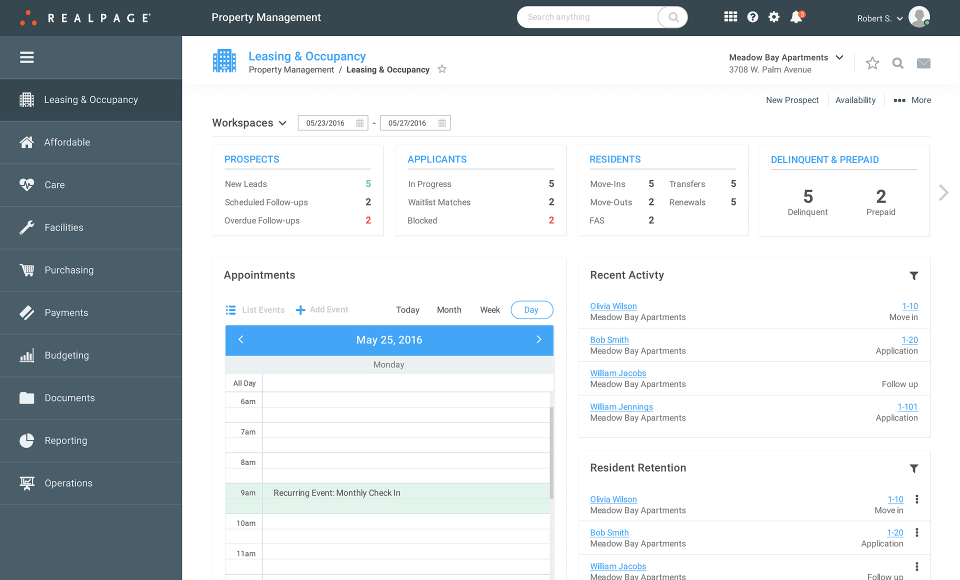Click the APPLICANTS card heading
The width and height of the screenshot is (960, 580).
coord(437,159)
